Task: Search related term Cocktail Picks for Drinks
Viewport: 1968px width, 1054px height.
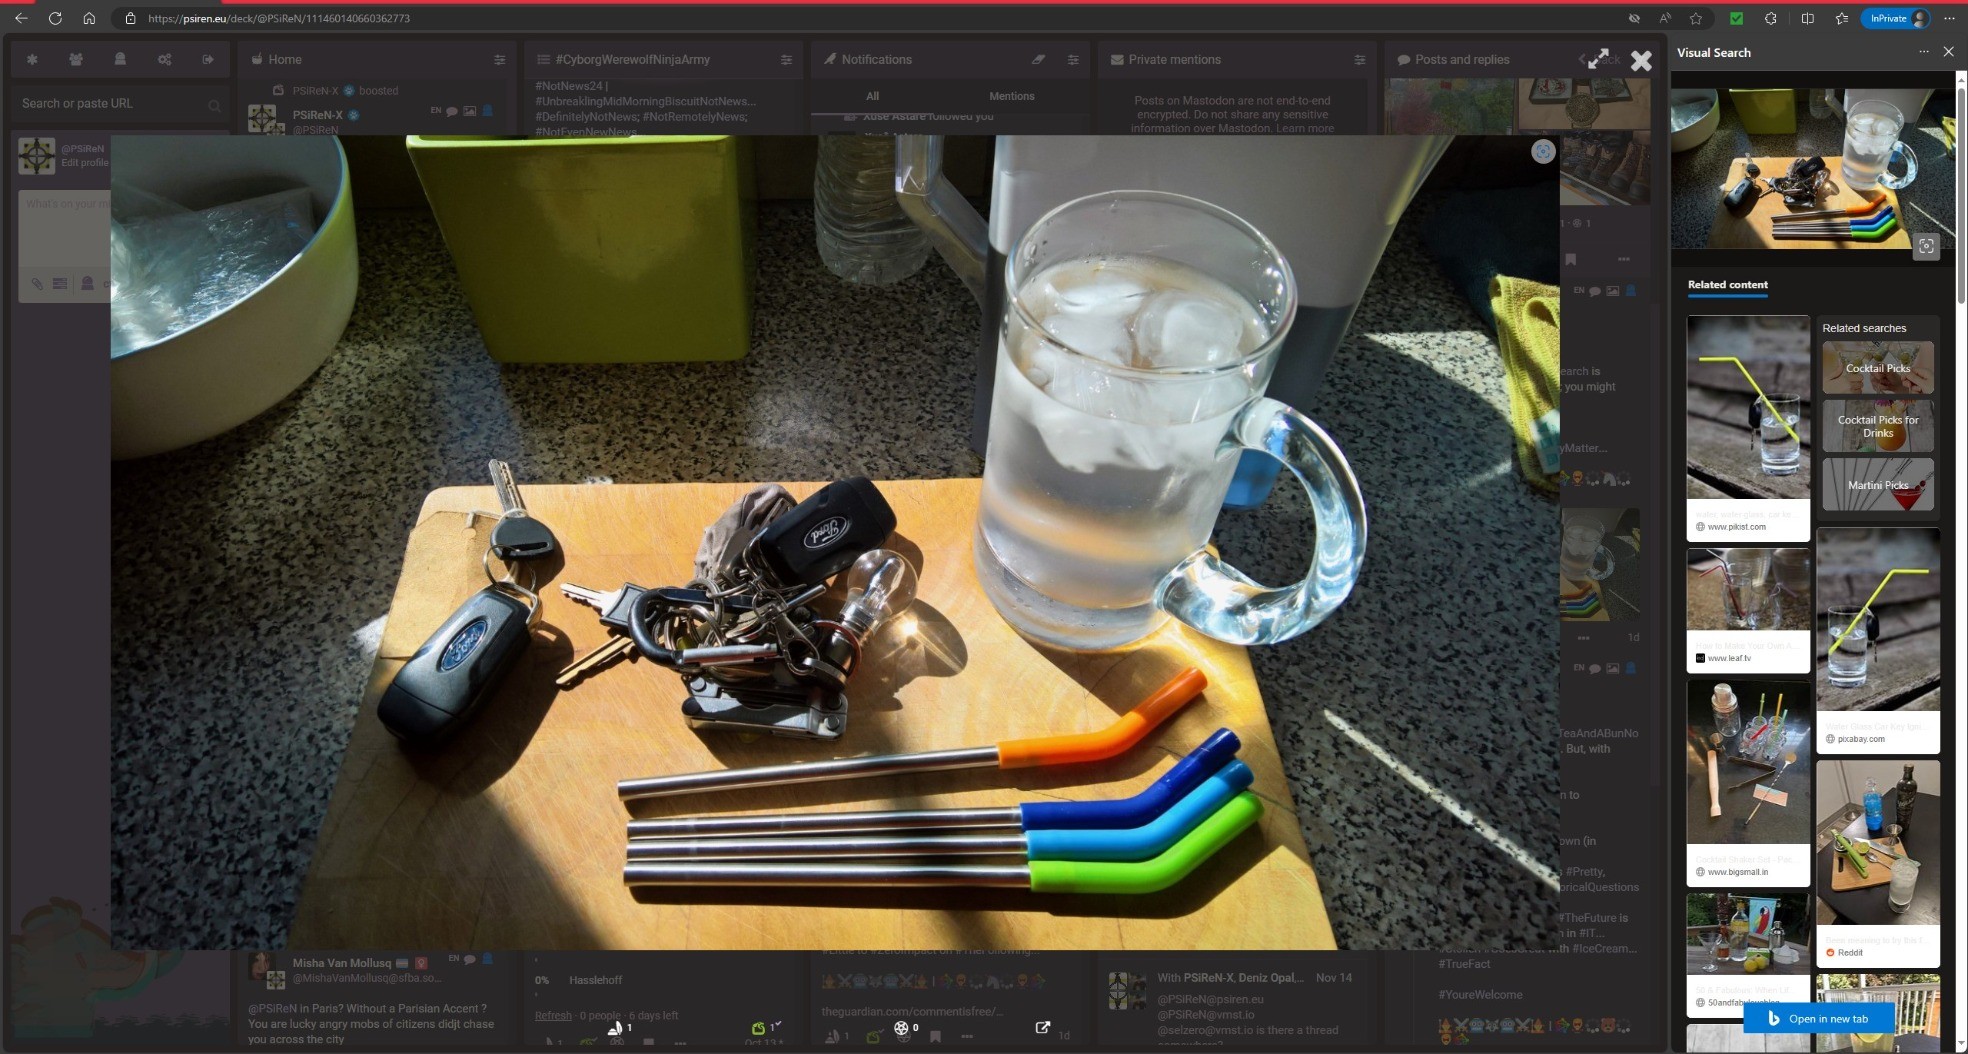Action: click(1877, 426)
